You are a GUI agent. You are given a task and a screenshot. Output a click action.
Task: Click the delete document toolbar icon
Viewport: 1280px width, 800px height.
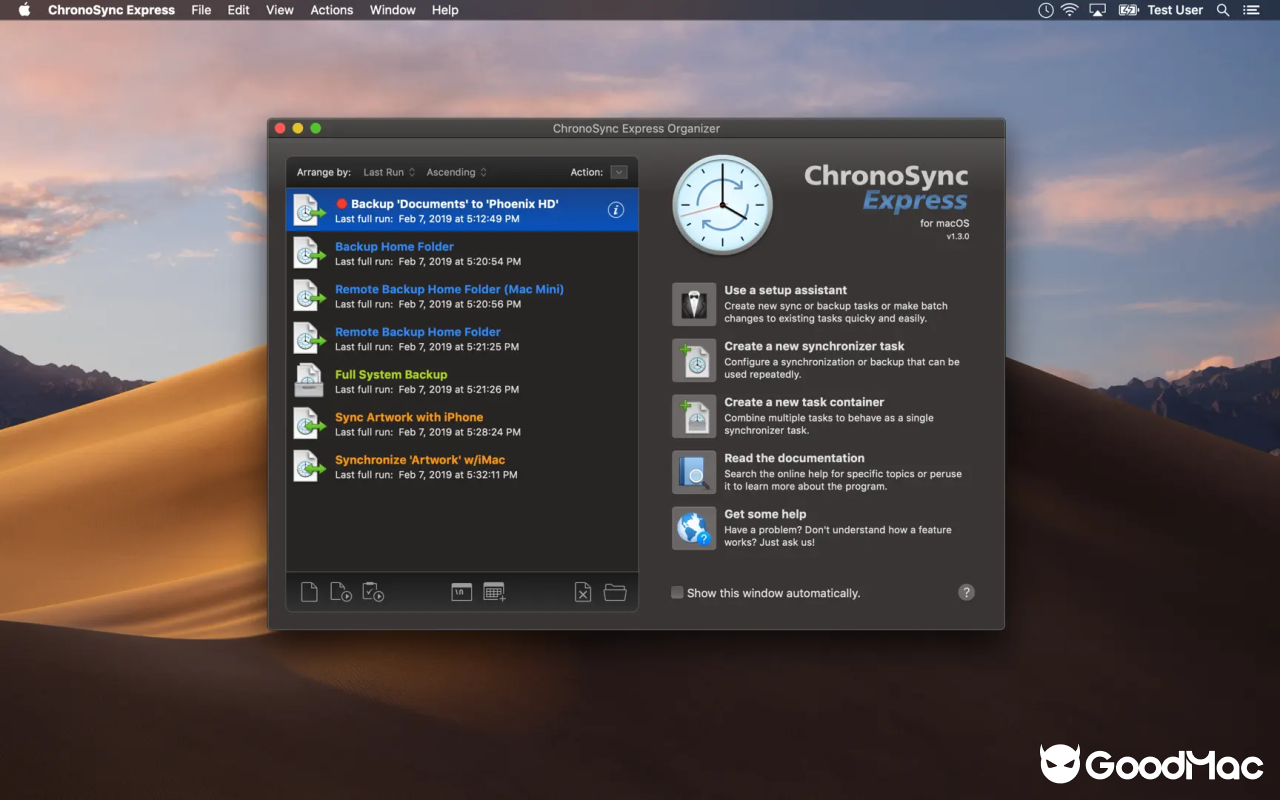click(x=583, y=592)
